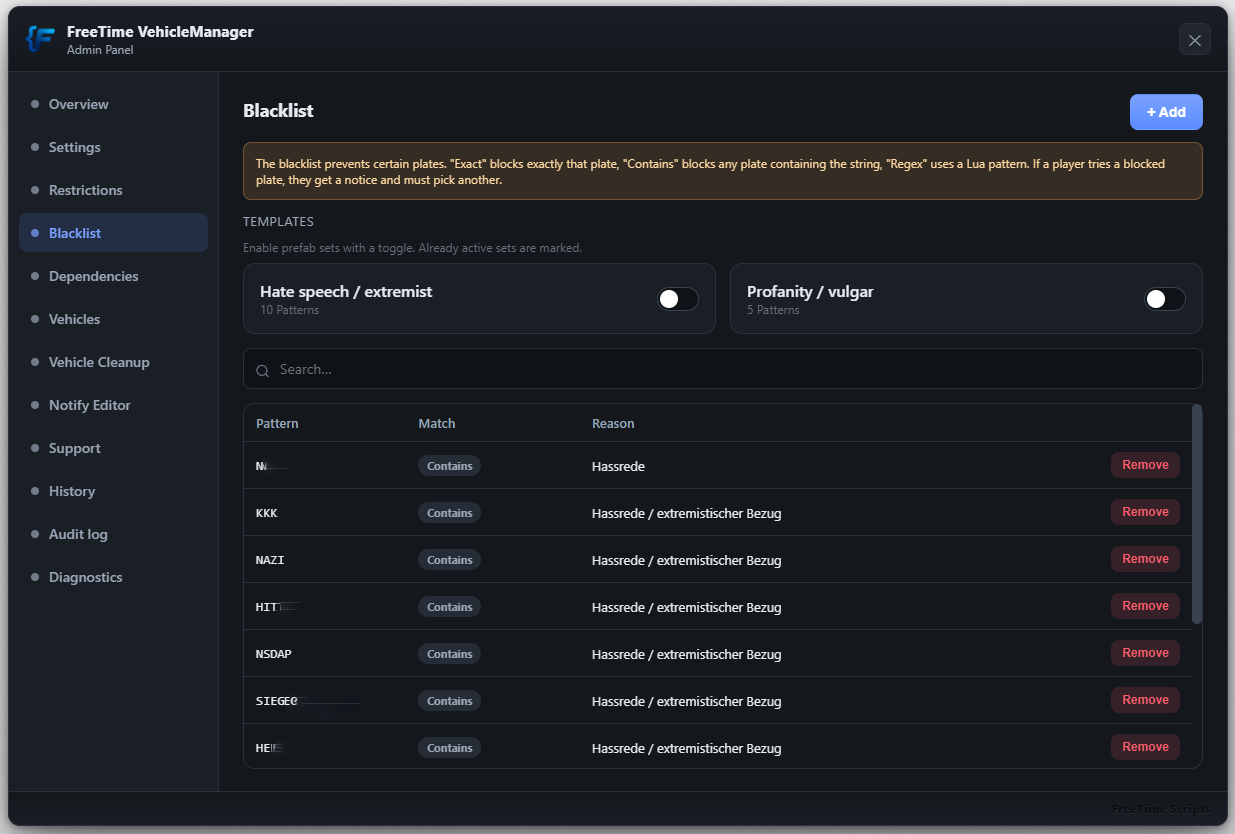Remove the SIEGE pattern row
Image resolution: width=1235 pixels, height=834 pixels.
pyautogui.click(x=1145, y=700)
